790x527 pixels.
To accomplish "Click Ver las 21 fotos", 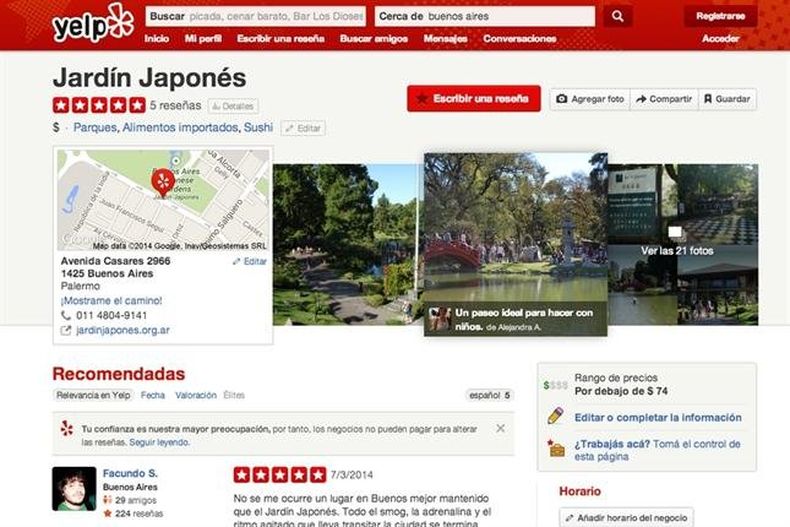I will pos(677,250).
